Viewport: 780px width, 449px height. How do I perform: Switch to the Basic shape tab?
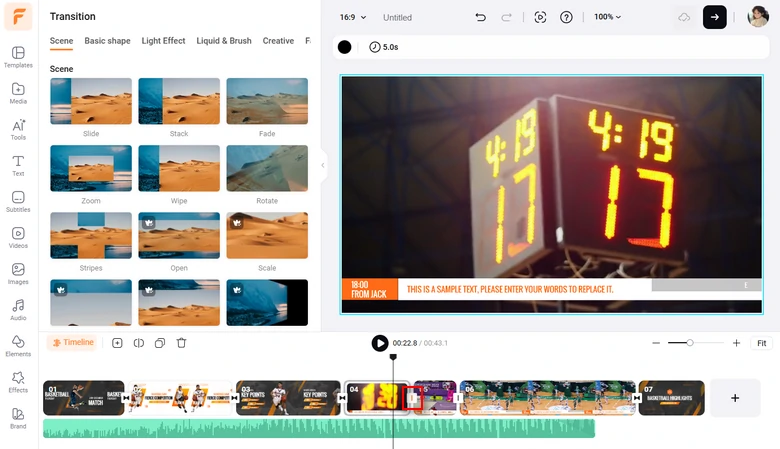pyautogui.click(x=107, y=41)
